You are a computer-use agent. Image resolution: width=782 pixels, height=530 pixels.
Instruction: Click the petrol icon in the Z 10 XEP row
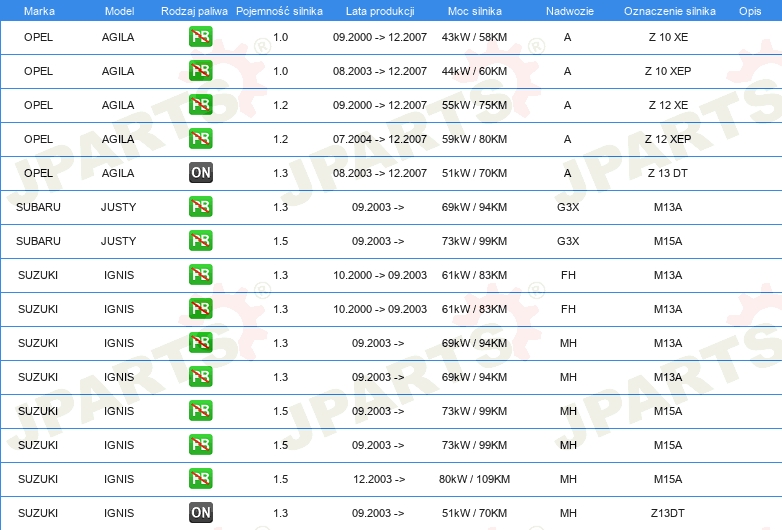[x=200, y=71]
